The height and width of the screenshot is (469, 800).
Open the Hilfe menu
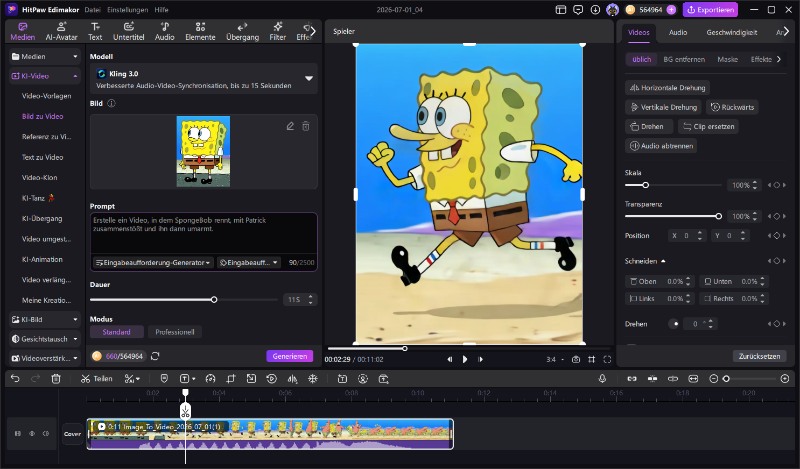point(161,10)
